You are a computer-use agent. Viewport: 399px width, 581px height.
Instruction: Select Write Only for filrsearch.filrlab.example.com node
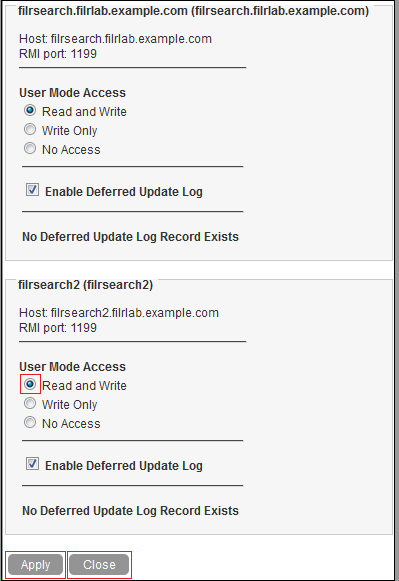pos(30,129)
